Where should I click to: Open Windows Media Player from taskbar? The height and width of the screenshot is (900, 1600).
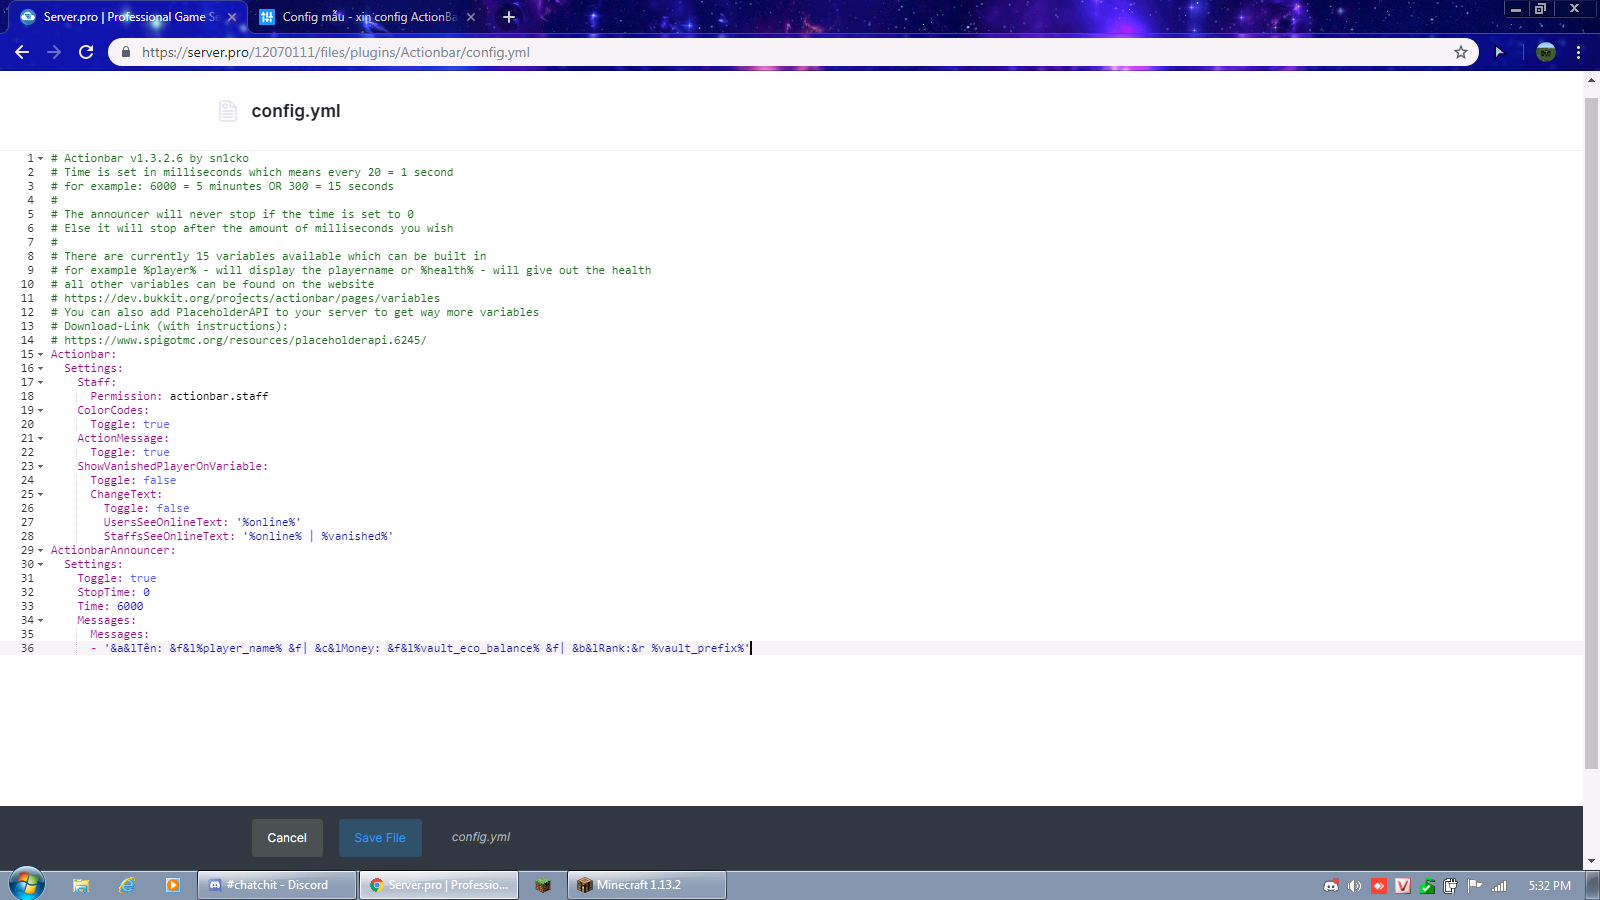coord(173,885)
